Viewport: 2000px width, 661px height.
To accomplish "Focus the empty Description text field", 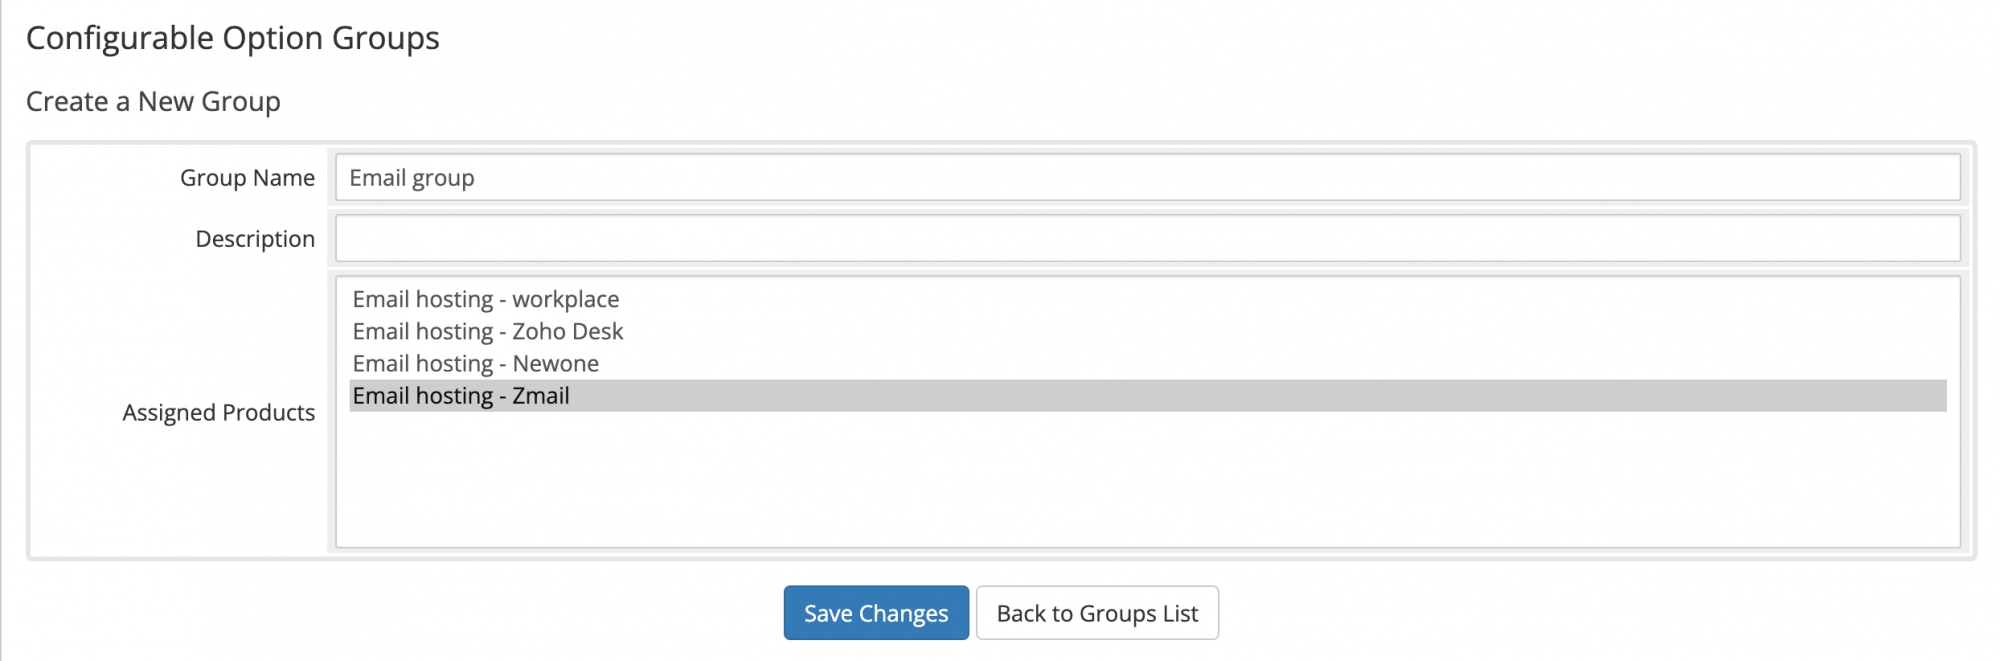I will tap(1146, 239).
